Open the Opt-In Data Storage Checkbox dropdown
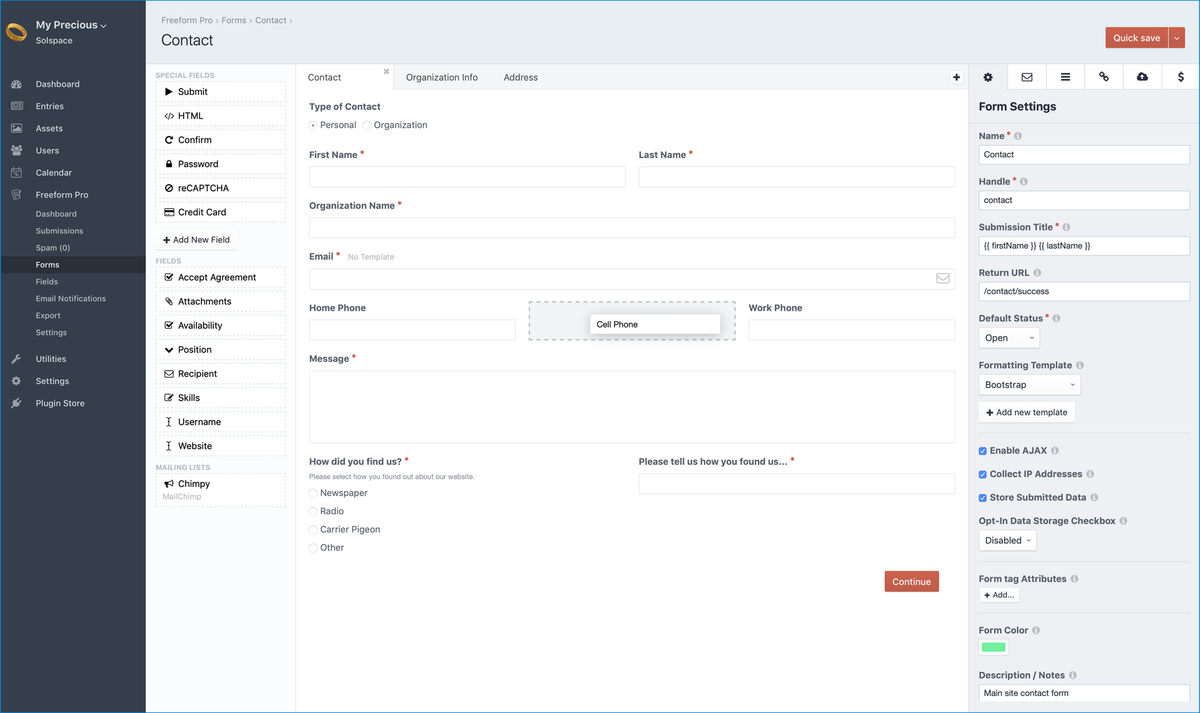Viewport: 1200px width, 713px height. pos(1008,540)
